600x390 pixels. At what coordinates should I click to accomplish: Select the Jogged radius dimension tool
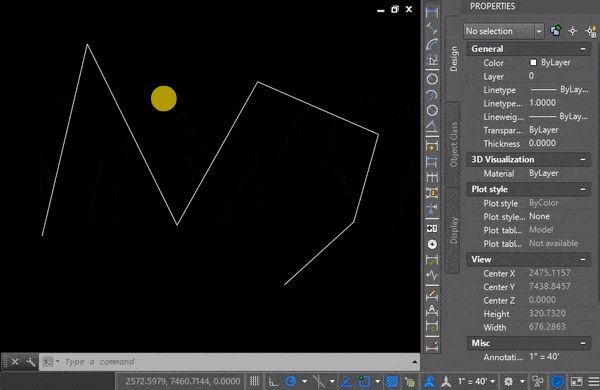click(x=432, y=95)
